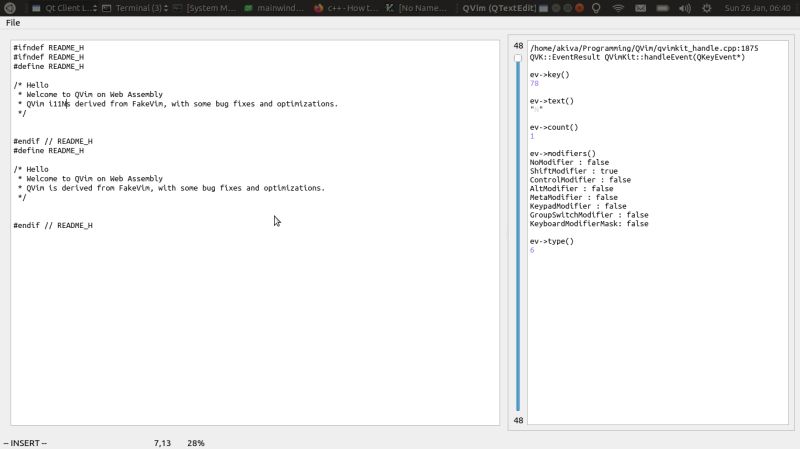Open the system settings gear menu
This screenshot has height=449, width=800.
point(707,8)
